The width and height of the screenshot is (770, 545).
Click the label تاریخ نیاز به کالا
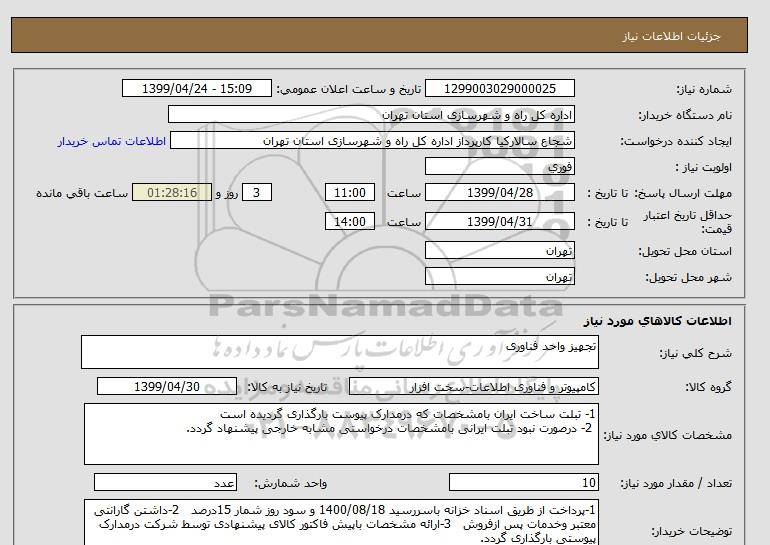coord(286,387)
